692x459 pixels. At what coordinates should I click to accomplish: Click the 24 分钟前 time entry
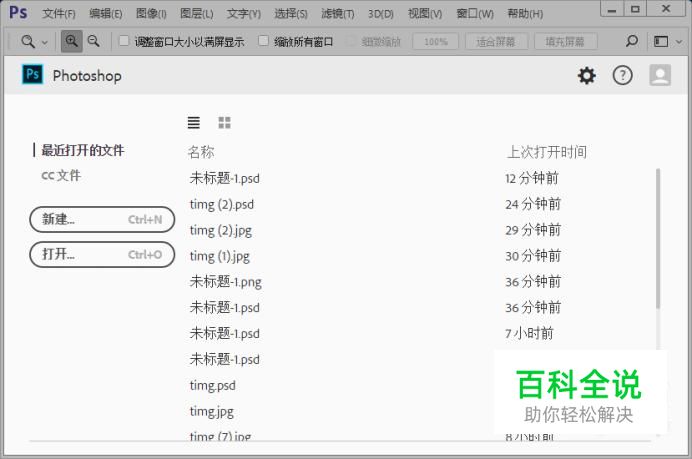point(533,204)
